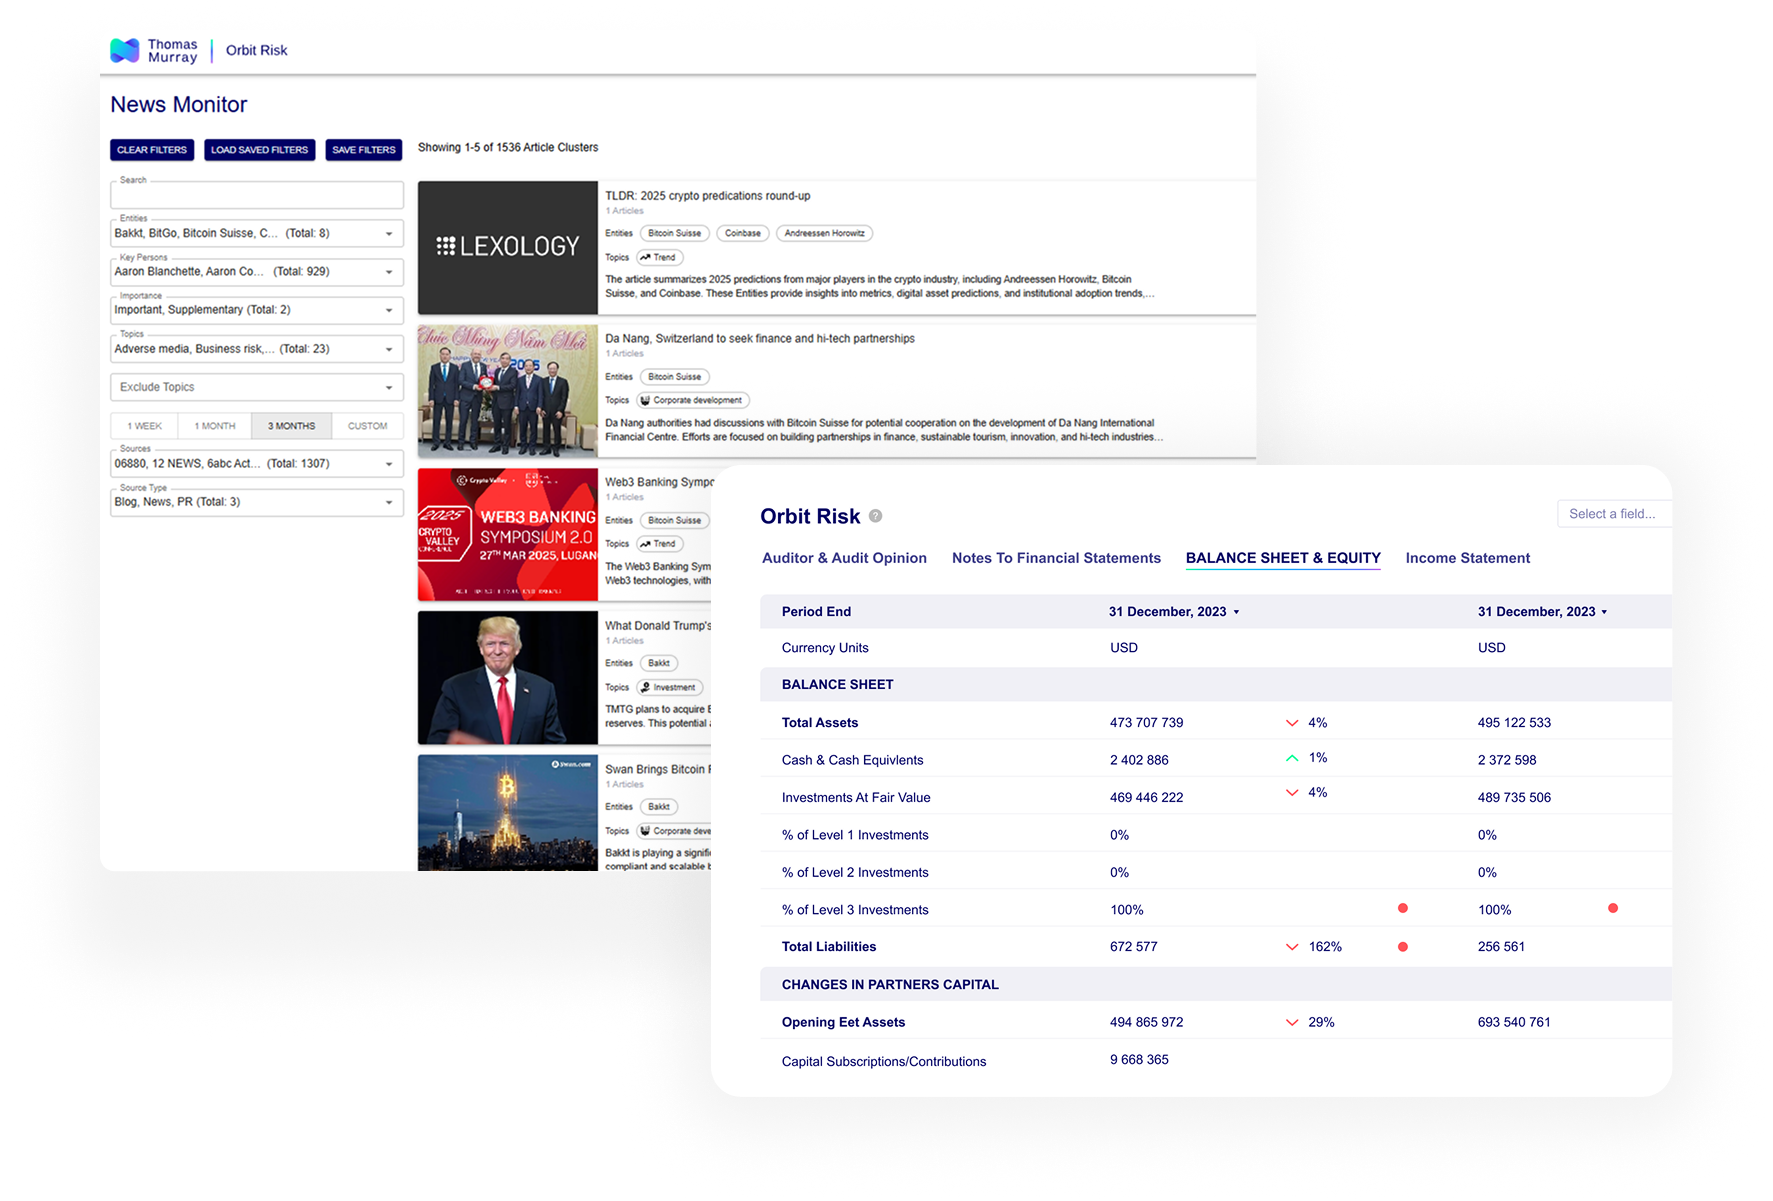Switch to Balance Sheet & Equity tab
Screen dimensions: 1773x1201
(x=1283, y=558)
